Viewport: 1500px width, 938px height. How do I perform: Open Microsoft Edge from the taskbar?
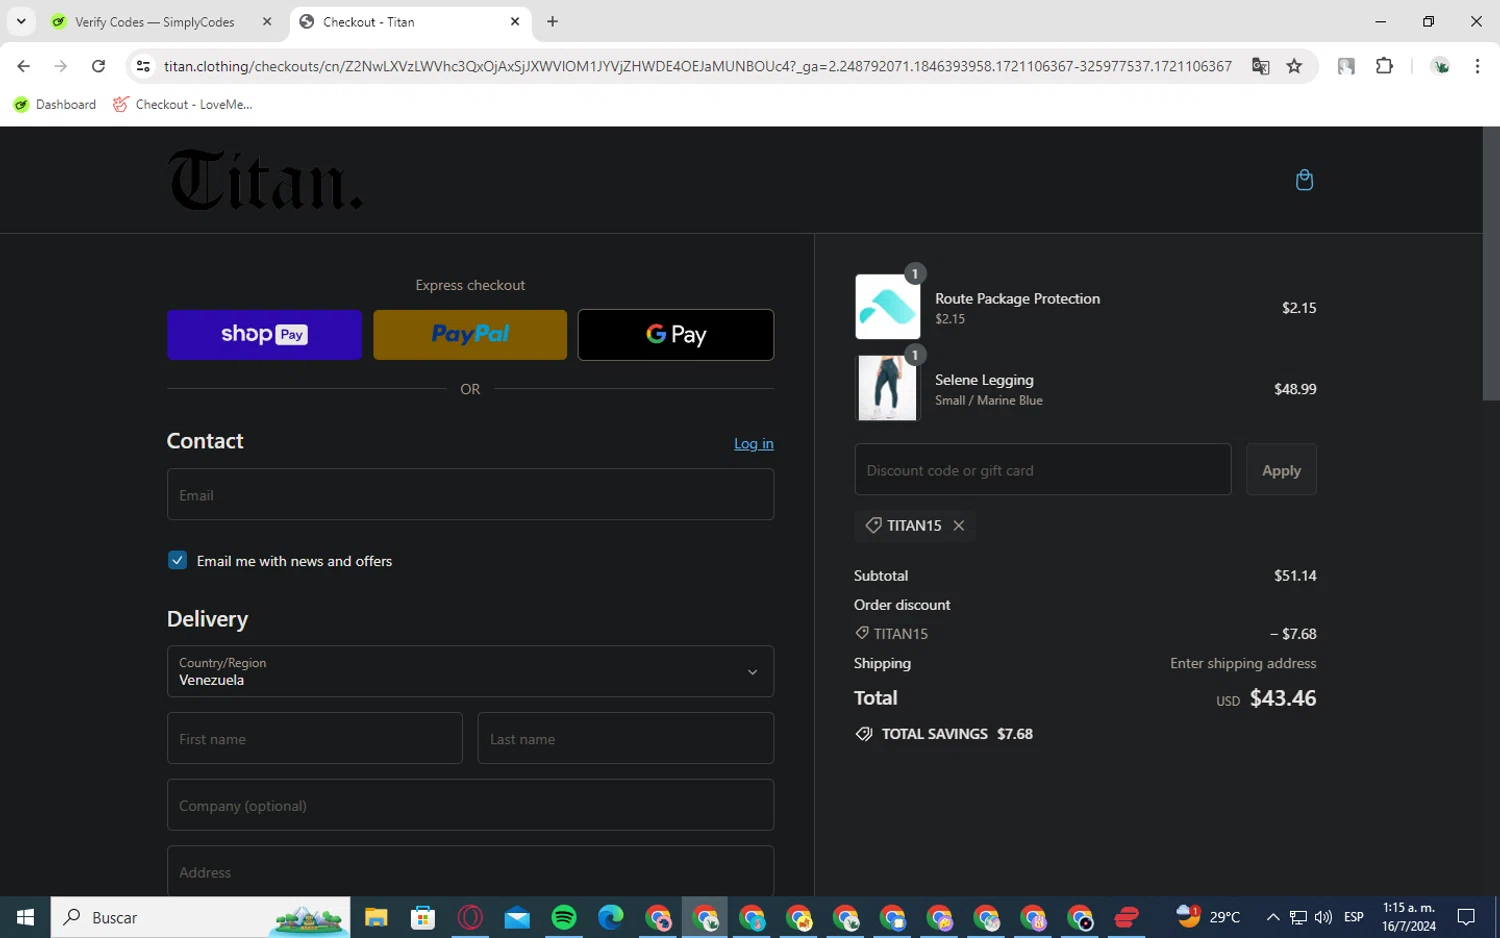[611, 917]
